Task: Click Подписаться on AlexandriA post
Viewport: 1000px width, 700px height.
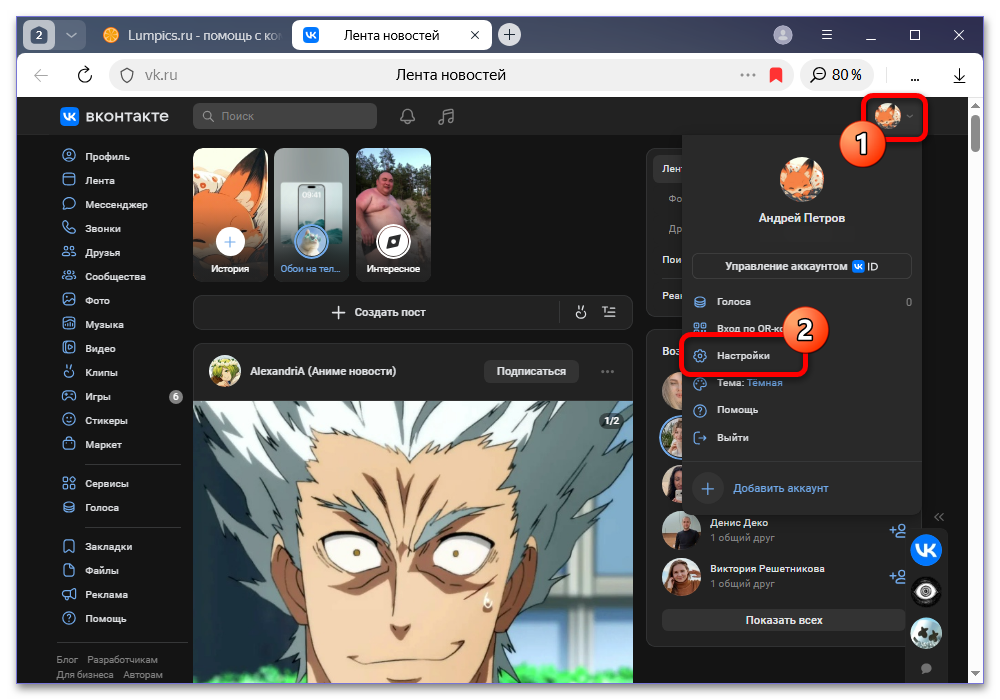Action: pyautogui.click(x=531, y=371)
